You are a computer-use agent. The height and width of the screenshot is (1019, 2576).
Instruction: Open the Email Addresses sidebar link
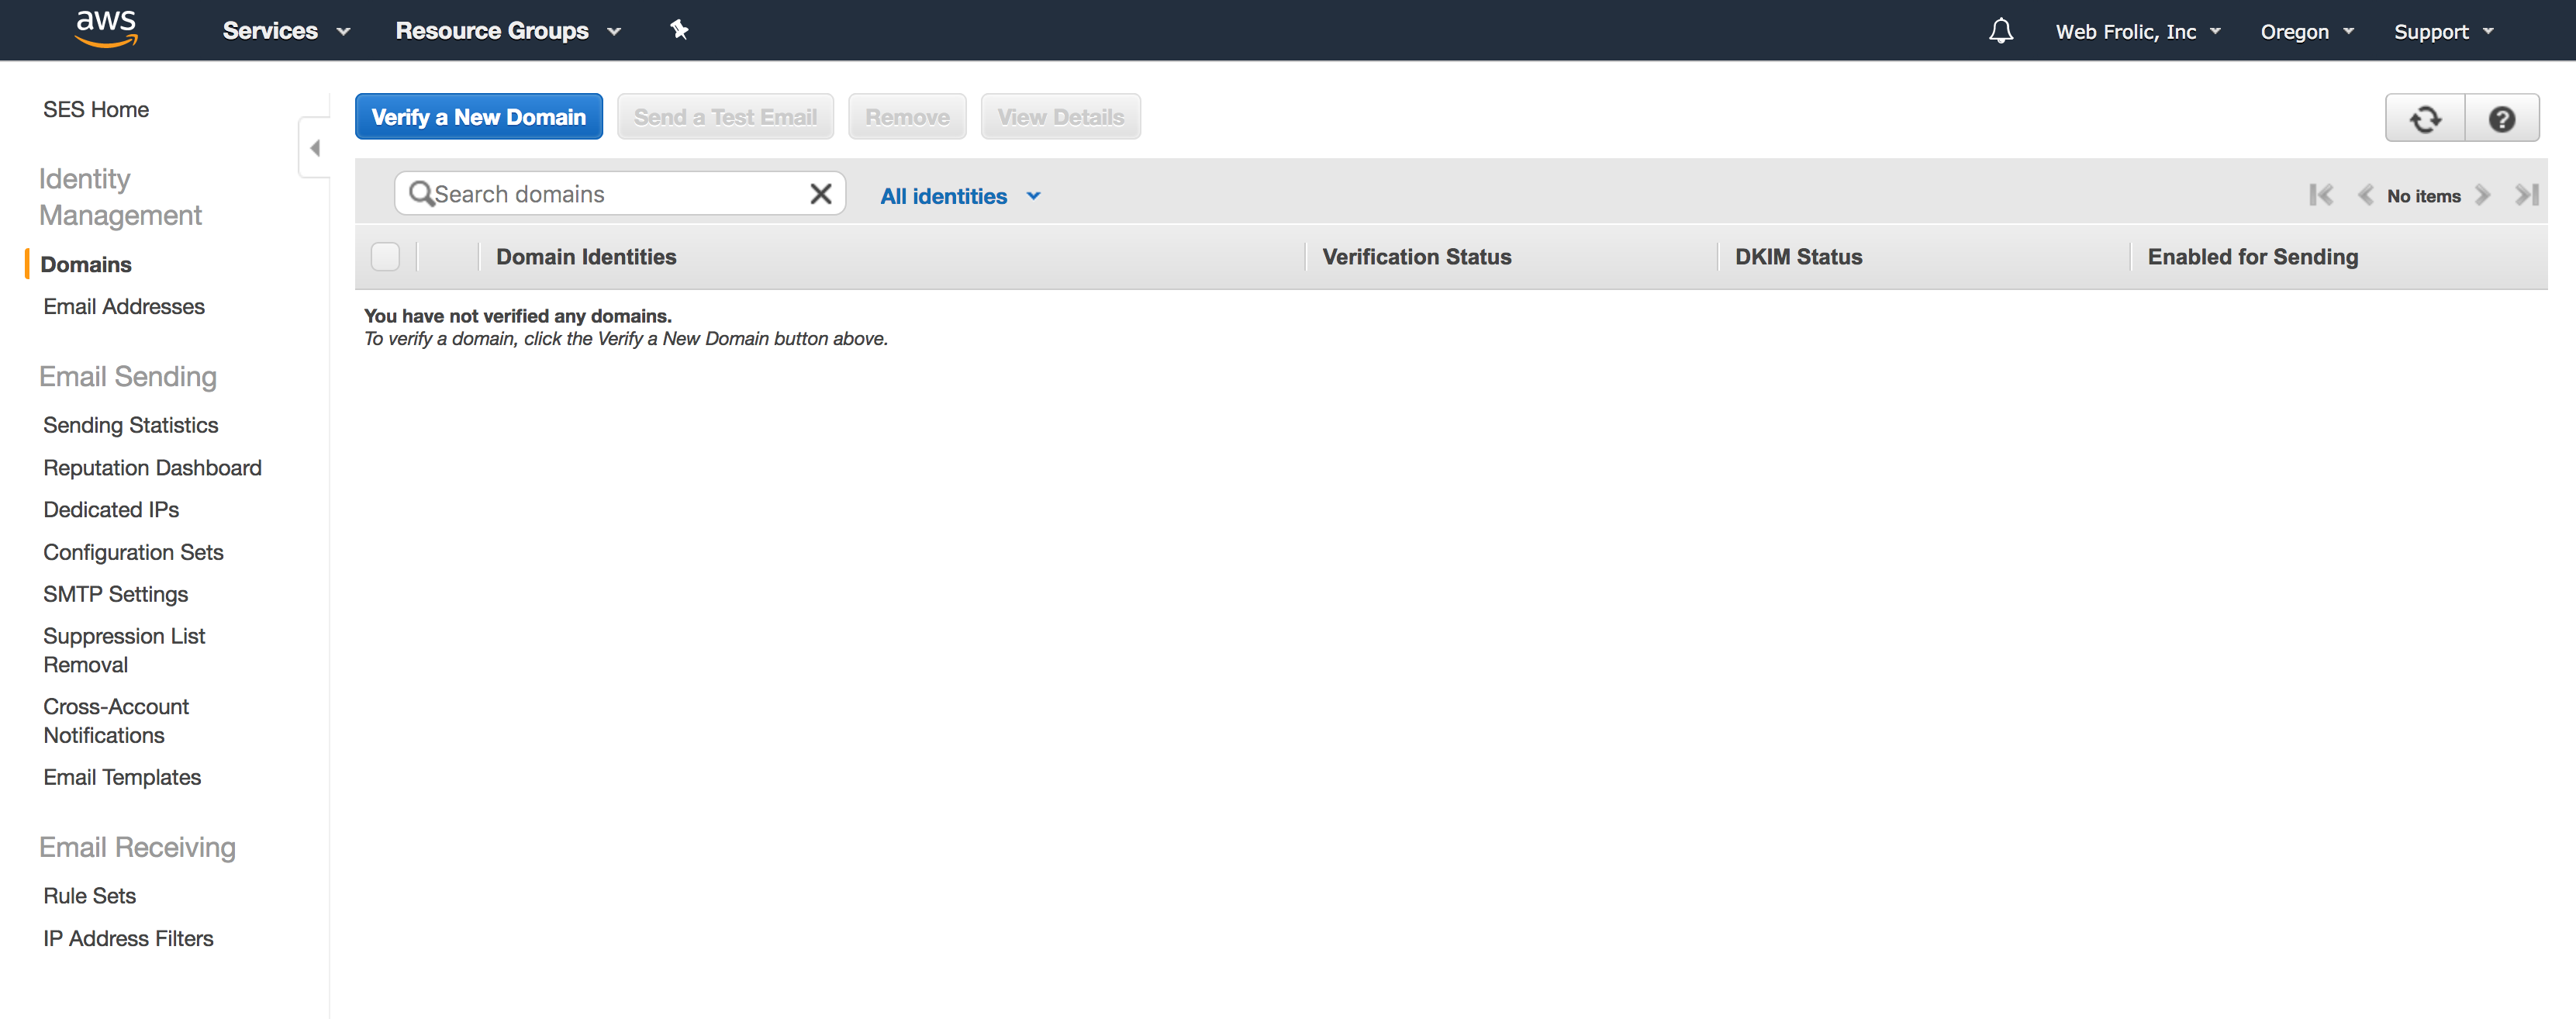pyautogui.click(x=124, y=306)
